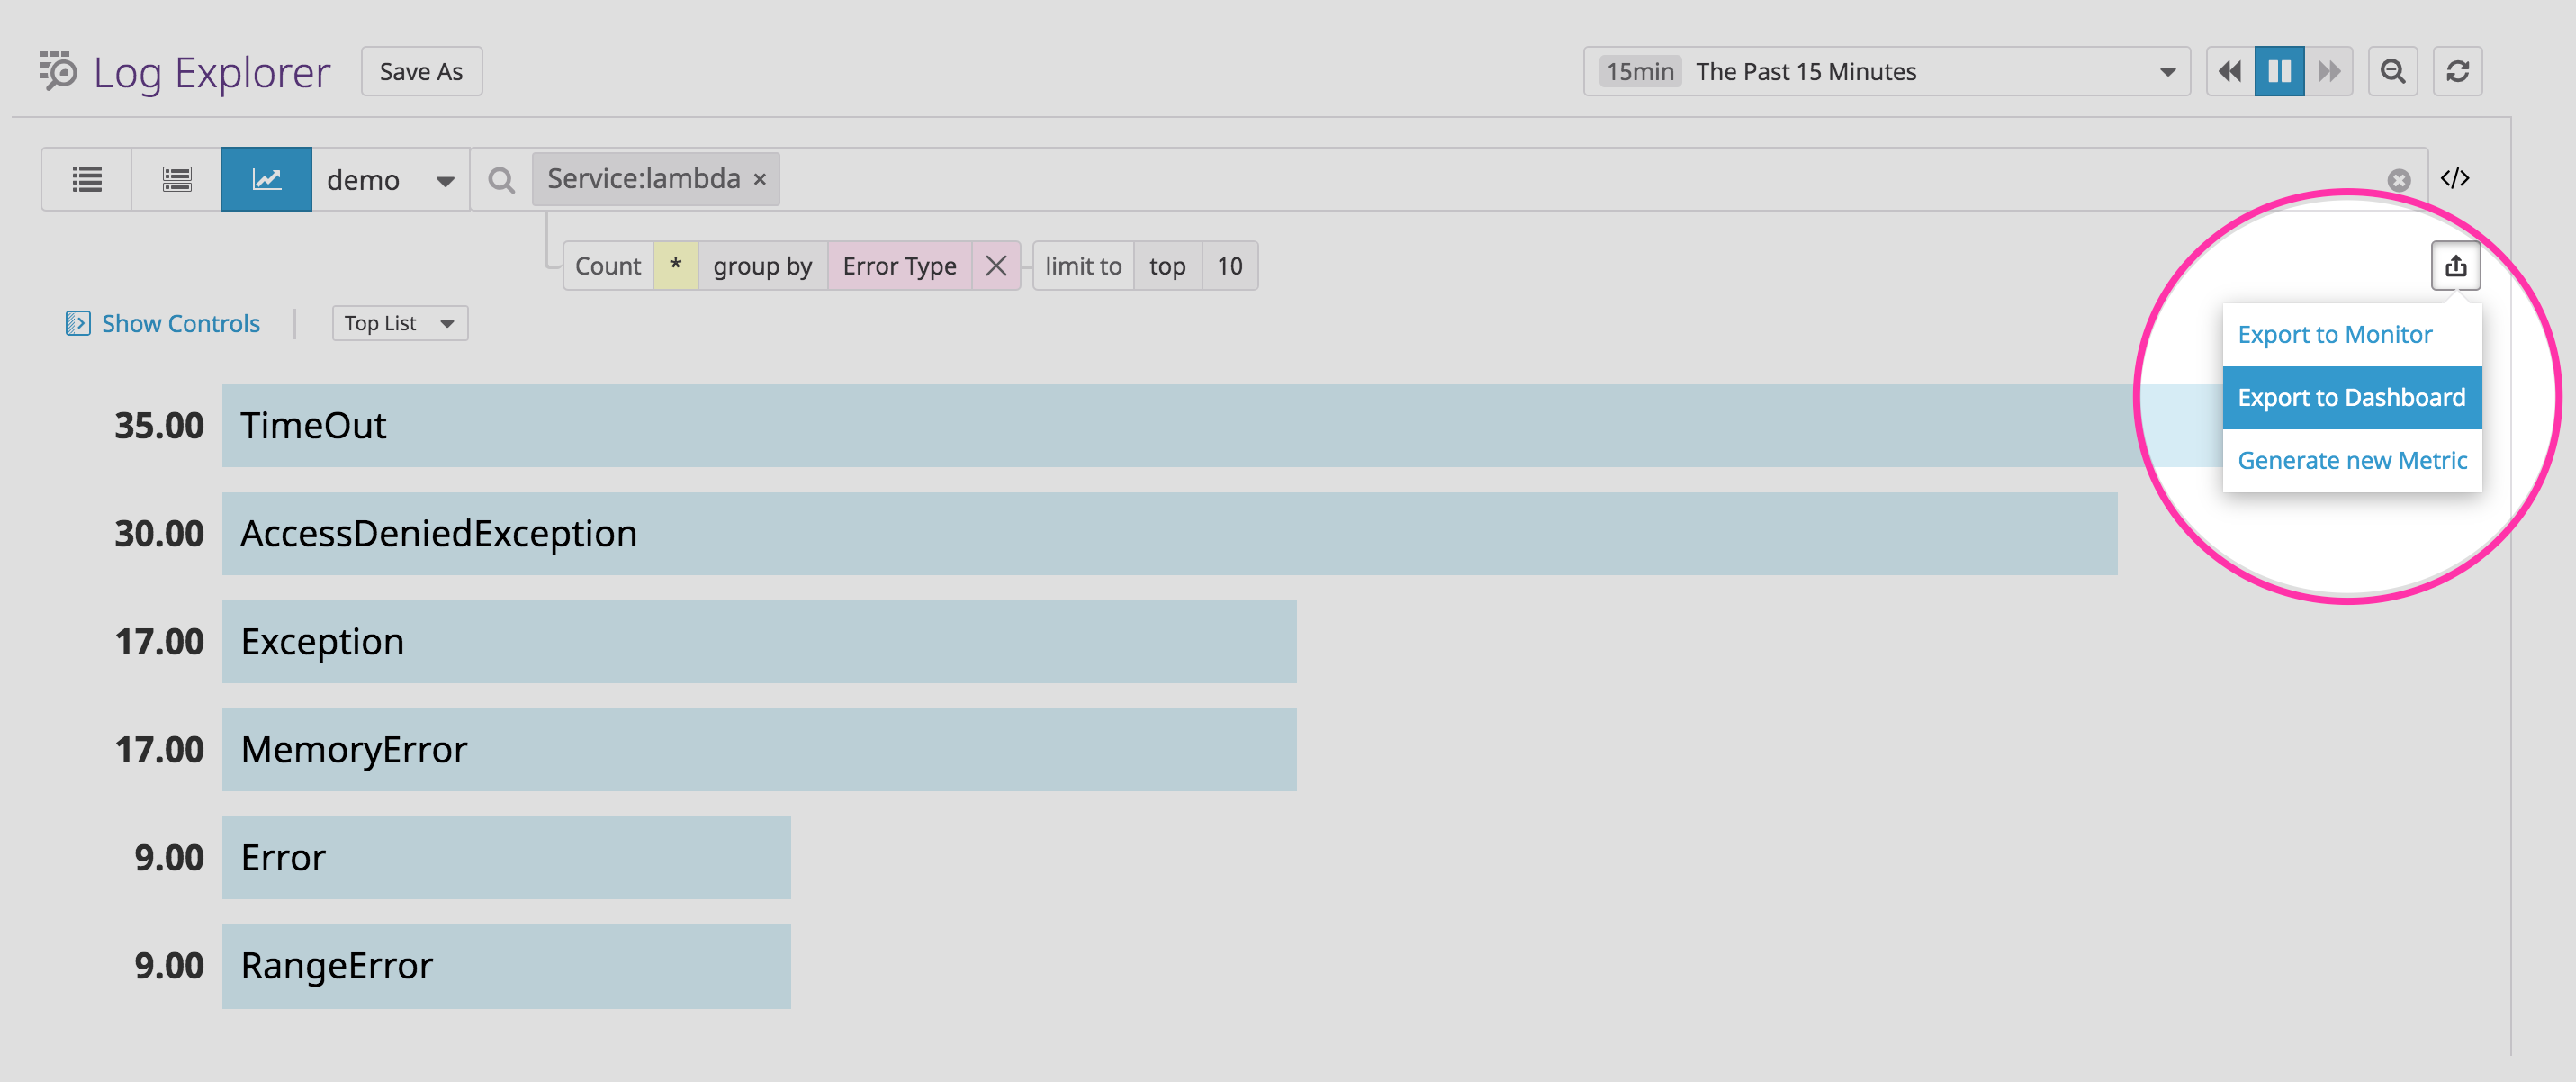Skip the time range forward
This screenshot has height=1082, width=2576.
coord(2330,71)
